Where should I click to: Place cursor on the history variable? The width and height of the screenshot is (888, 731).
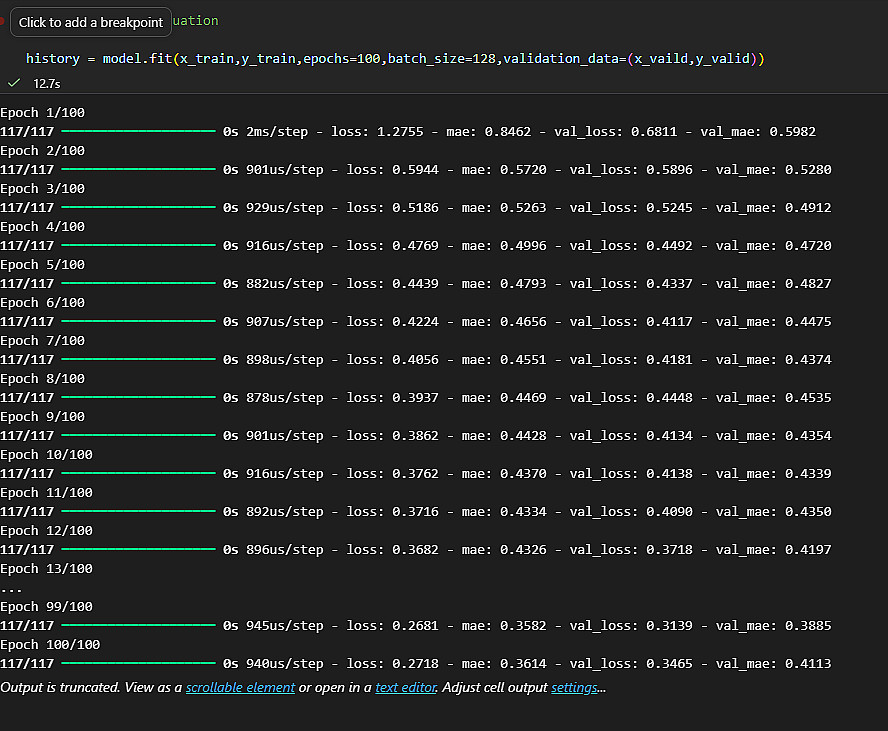53,59
